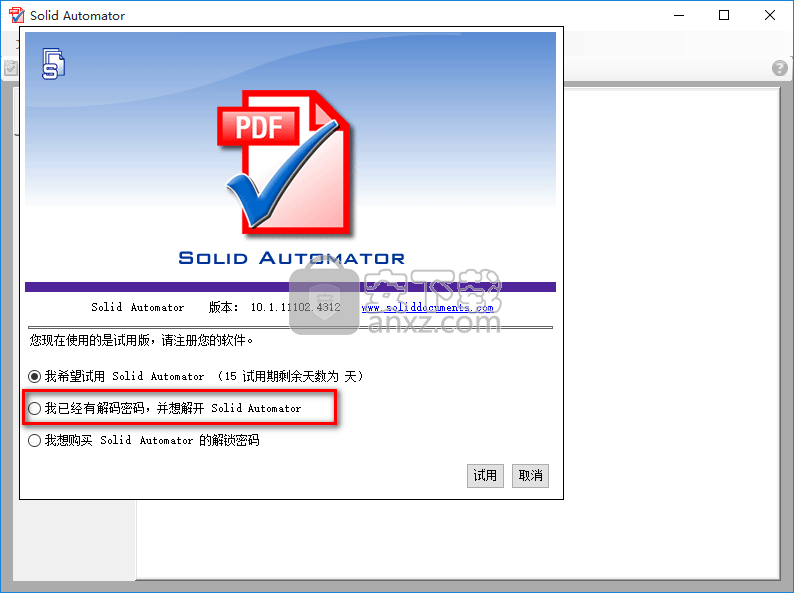Click the 试用 button

click(485, 476)
